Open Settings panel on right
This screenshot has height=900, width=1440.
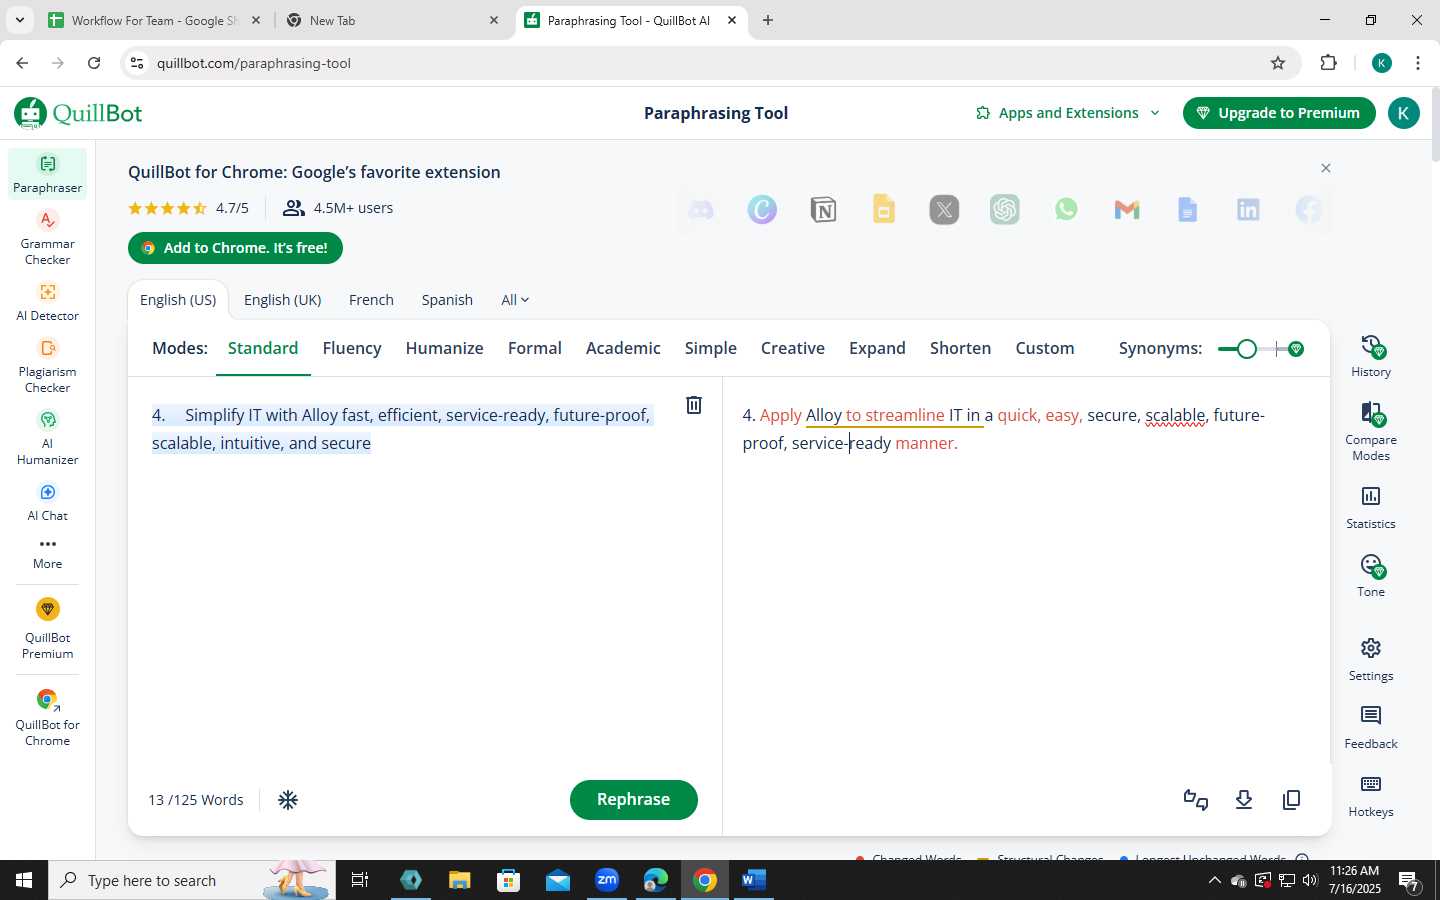(1371, 659)
